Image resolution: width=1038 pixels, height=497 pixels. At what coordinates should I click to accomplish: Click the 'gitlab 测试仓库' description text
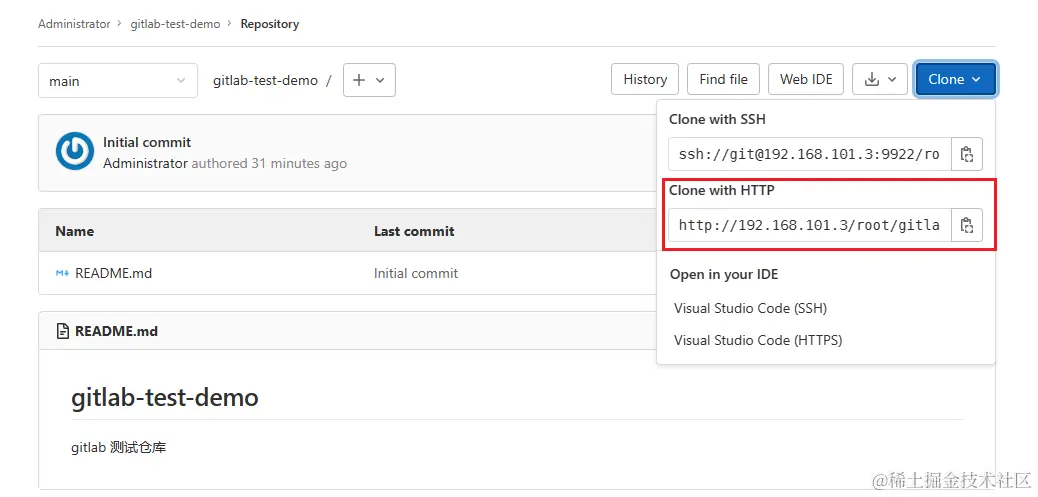point(118,448)
